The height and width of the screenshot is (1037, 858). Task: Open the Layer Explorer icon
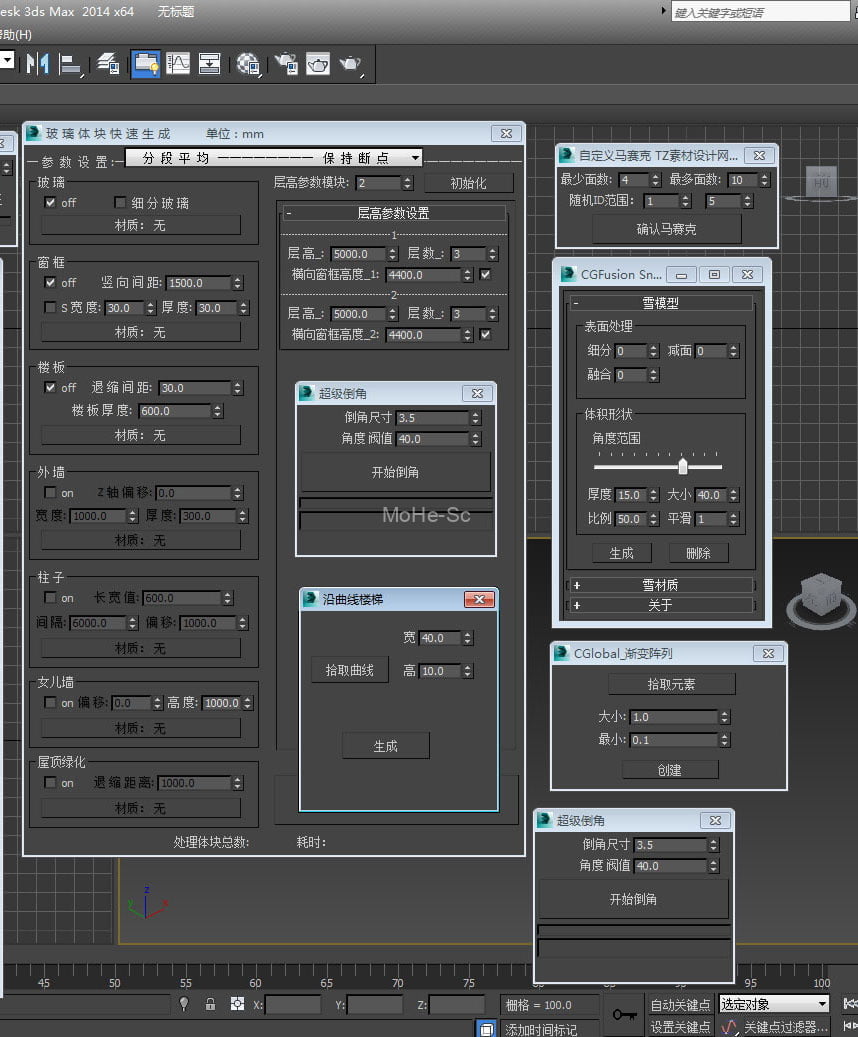tap(107, 63)
